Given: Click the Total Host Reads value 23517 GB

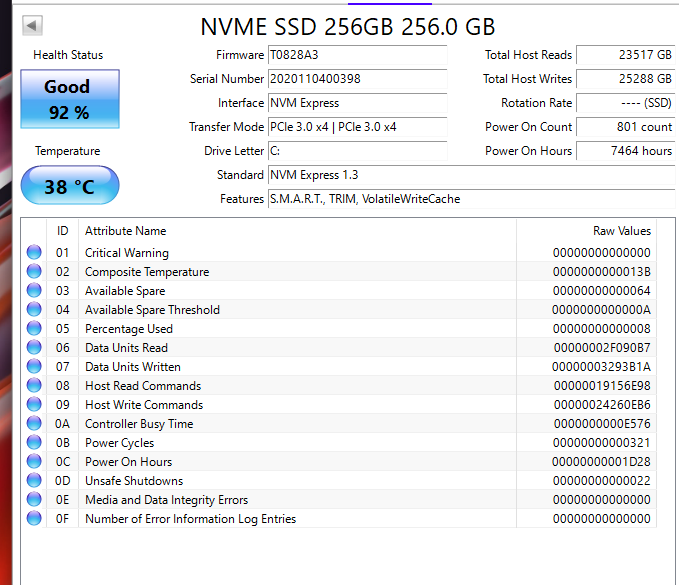Looking at the screenshot, I should (x=626, y=55).
